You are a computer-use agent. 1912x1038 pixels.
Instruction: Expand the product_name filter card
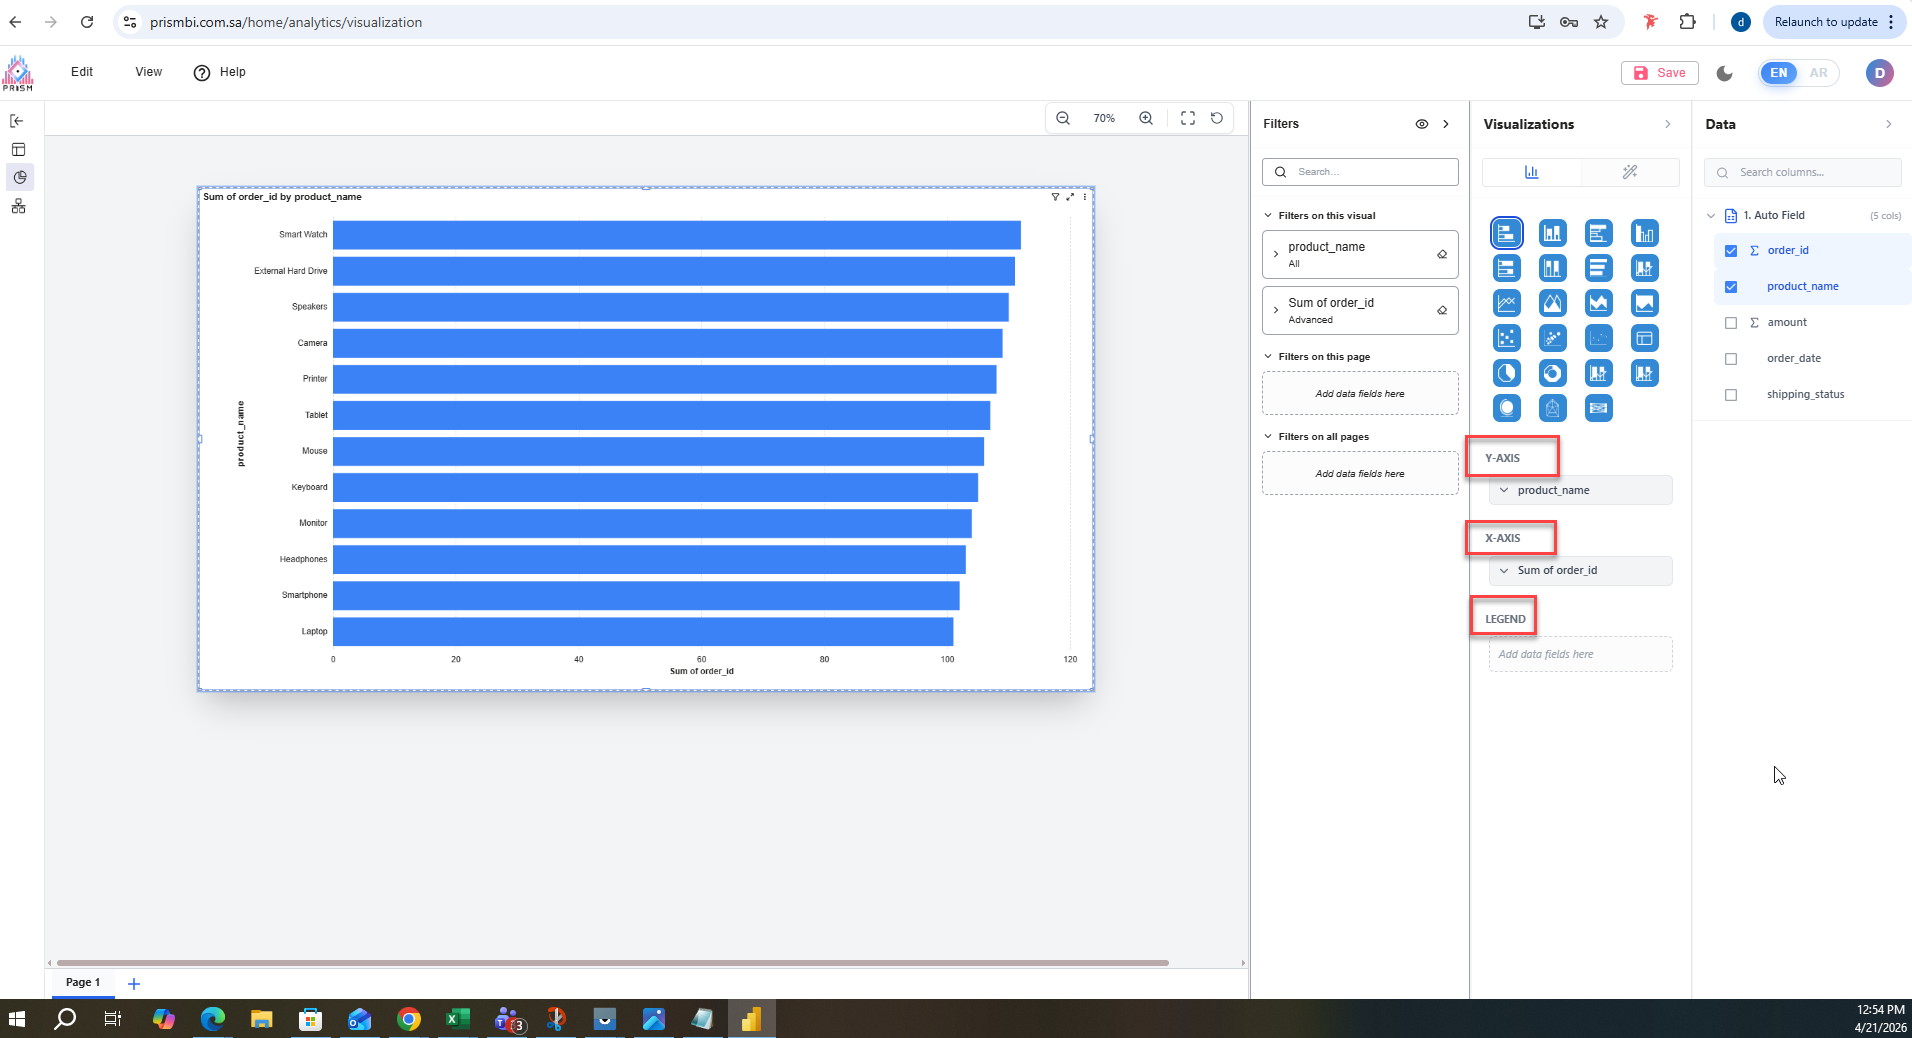1276,255
